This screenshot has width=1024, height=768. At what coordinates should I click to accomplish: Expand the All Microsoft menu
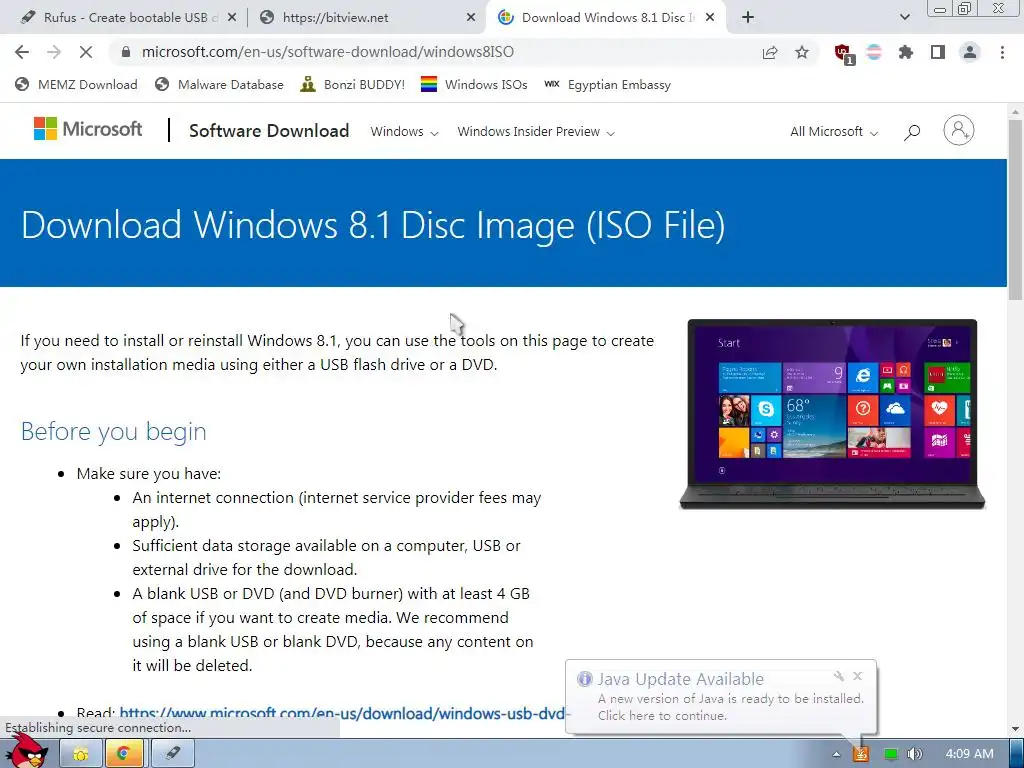[833, 132]
